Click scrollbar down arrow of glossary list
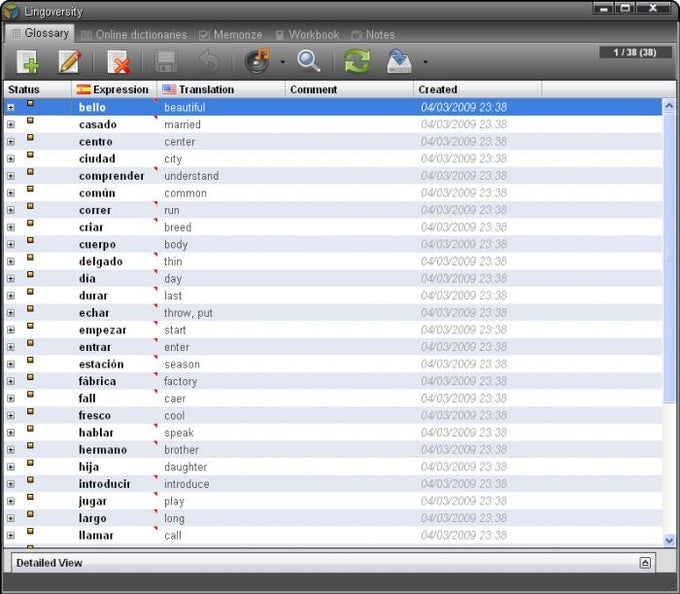 coord(669,540)
